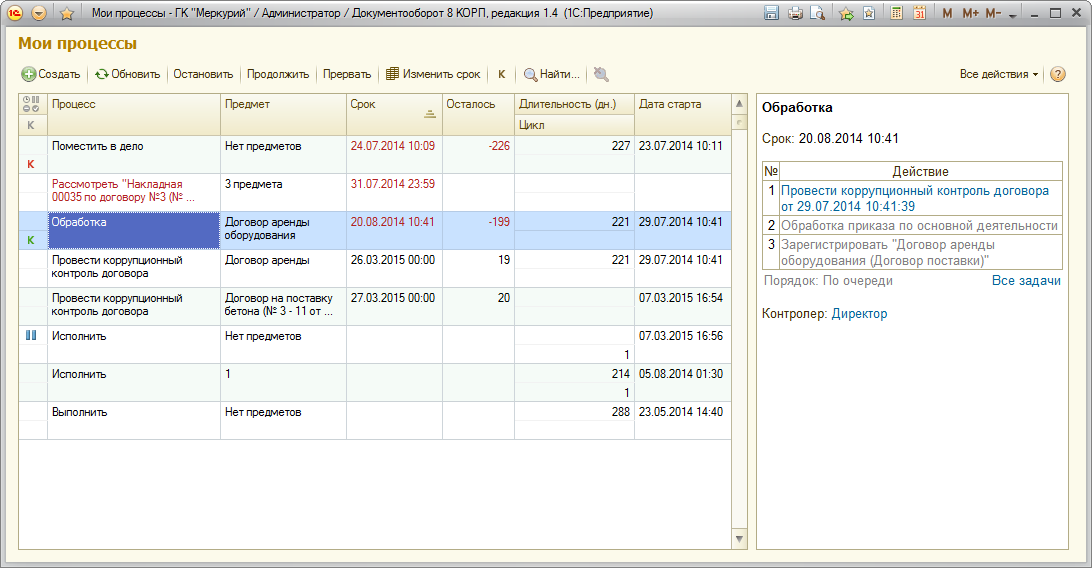The image size is (1092, 568).
Task: Click the M+ memory button
Action: click(970, 13)
